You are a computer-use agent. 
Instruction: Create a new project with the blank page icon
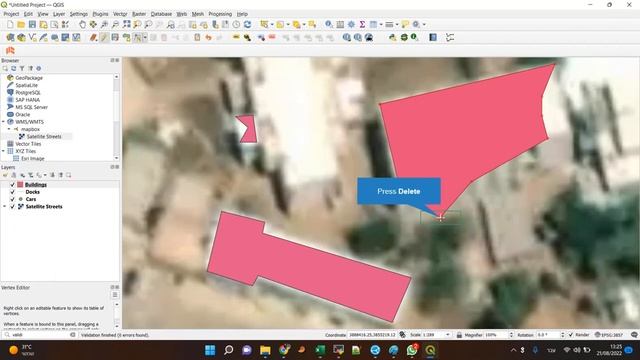pyautogui.click(x=10, y=24)
